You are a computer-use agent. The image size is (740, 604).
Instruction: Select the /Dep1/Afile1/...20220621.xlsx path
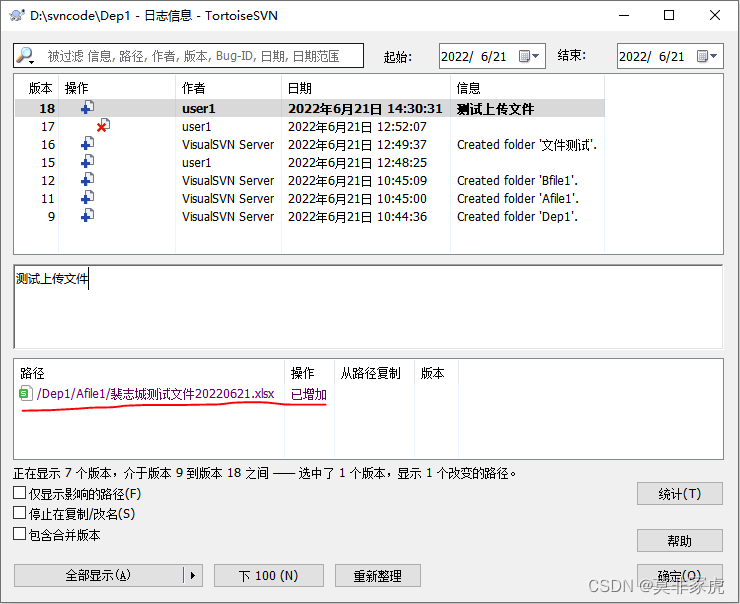(155, 394)
